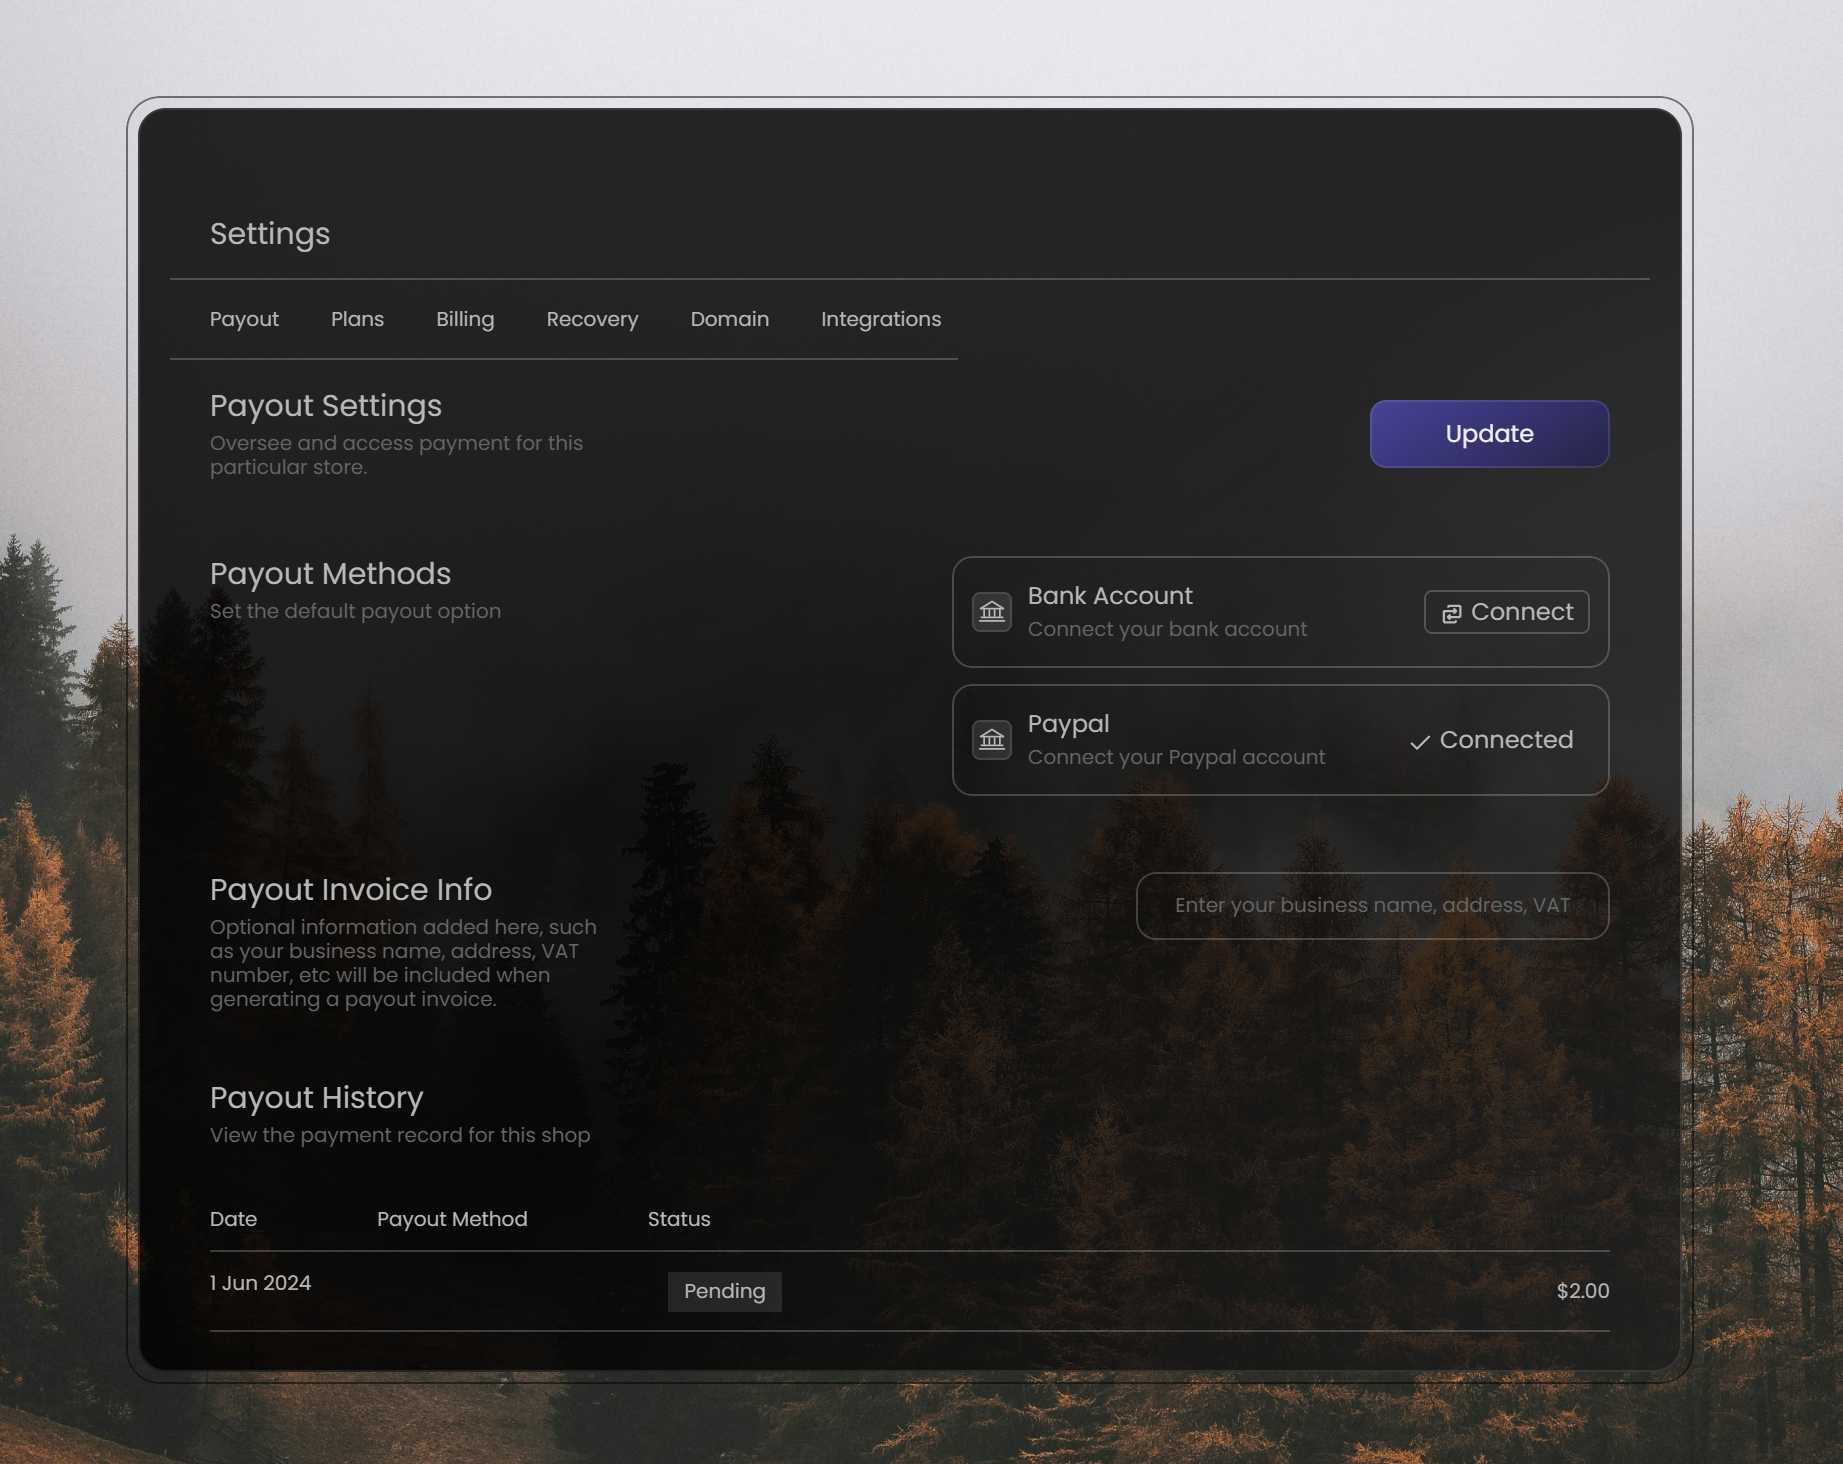Click the Paypal row bank icon
Viewport: 1843px width, 1464px height.
991,740
